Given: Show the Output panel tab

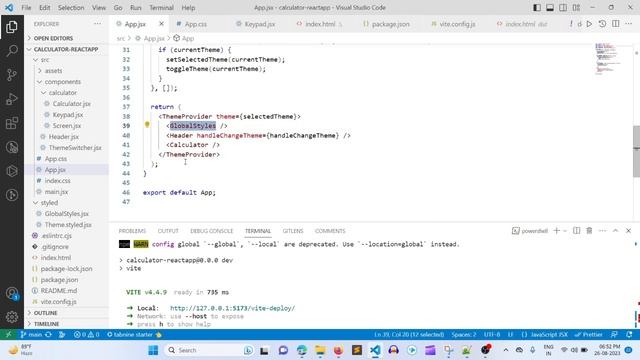Looking at the screenshot, I should coord(168,231).
